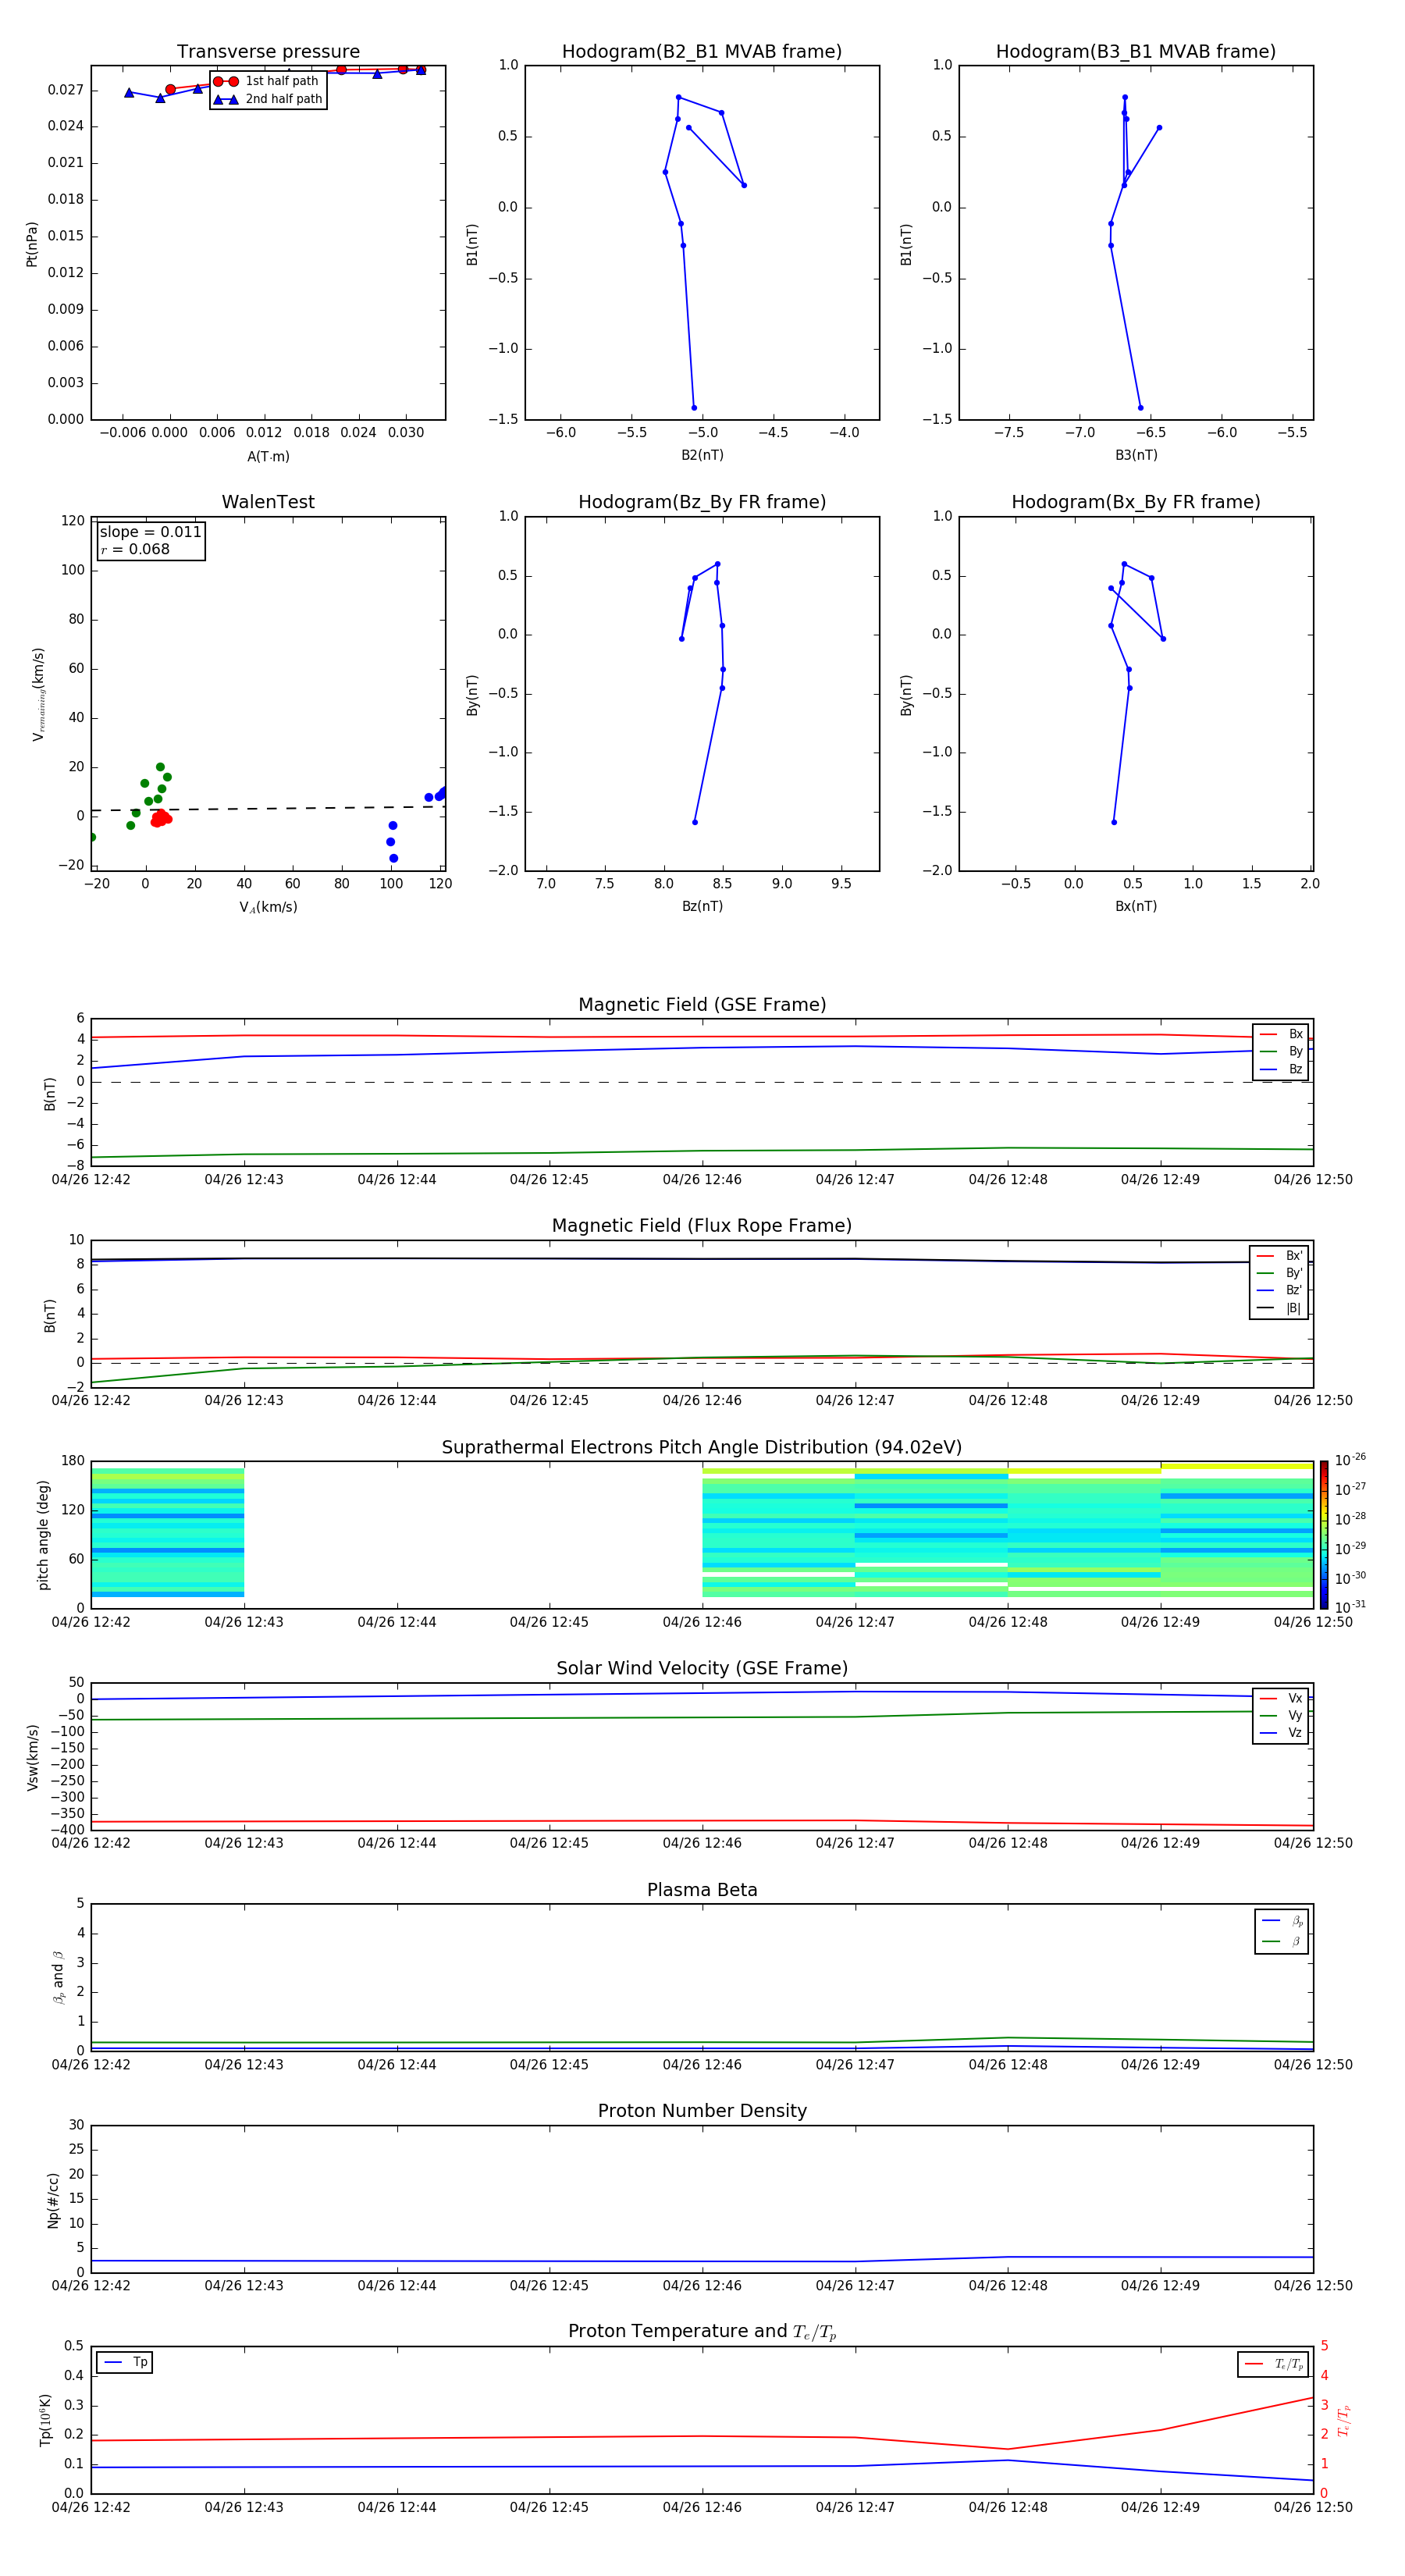Click the "slope = 0.011" annotation
Viewport: 1405px width, 2576px height.
(150, 532)
